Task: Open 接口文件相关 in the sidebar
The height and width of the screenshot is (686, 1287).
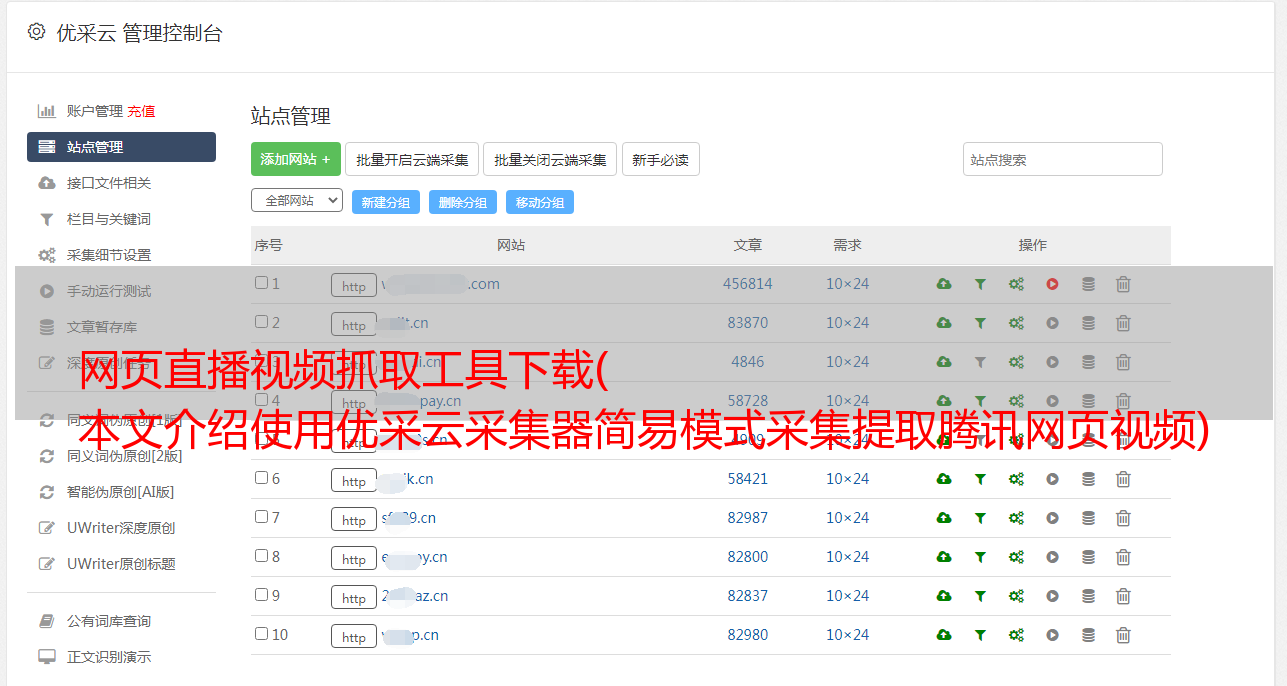Action: tap(109, 183)
